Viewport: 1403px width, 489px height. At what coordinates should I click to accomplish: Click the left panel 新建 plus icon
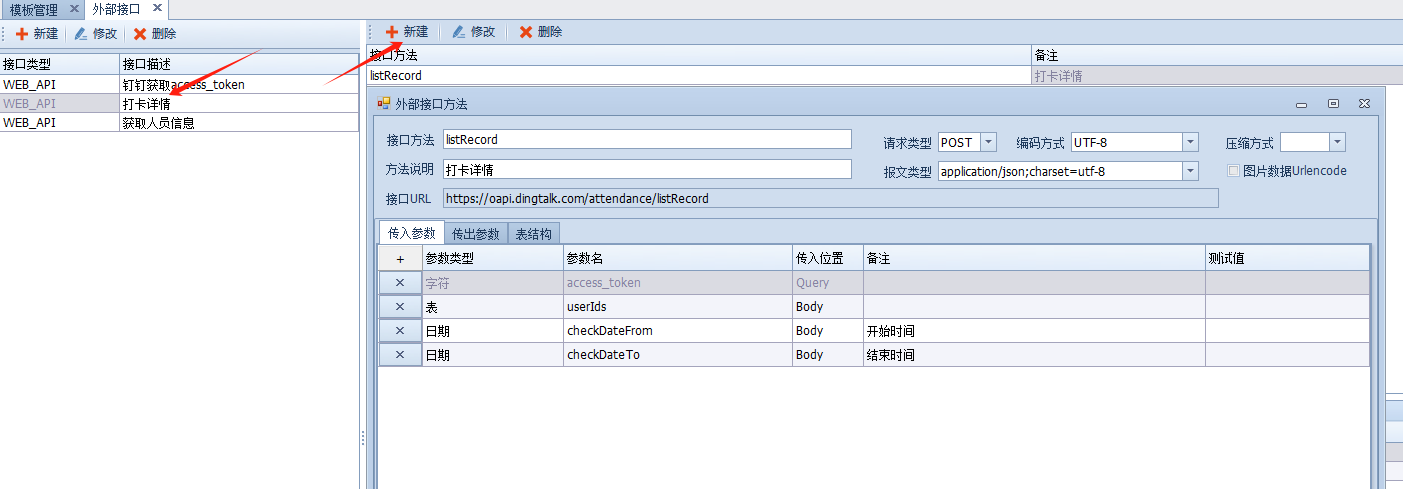(22, 34)
